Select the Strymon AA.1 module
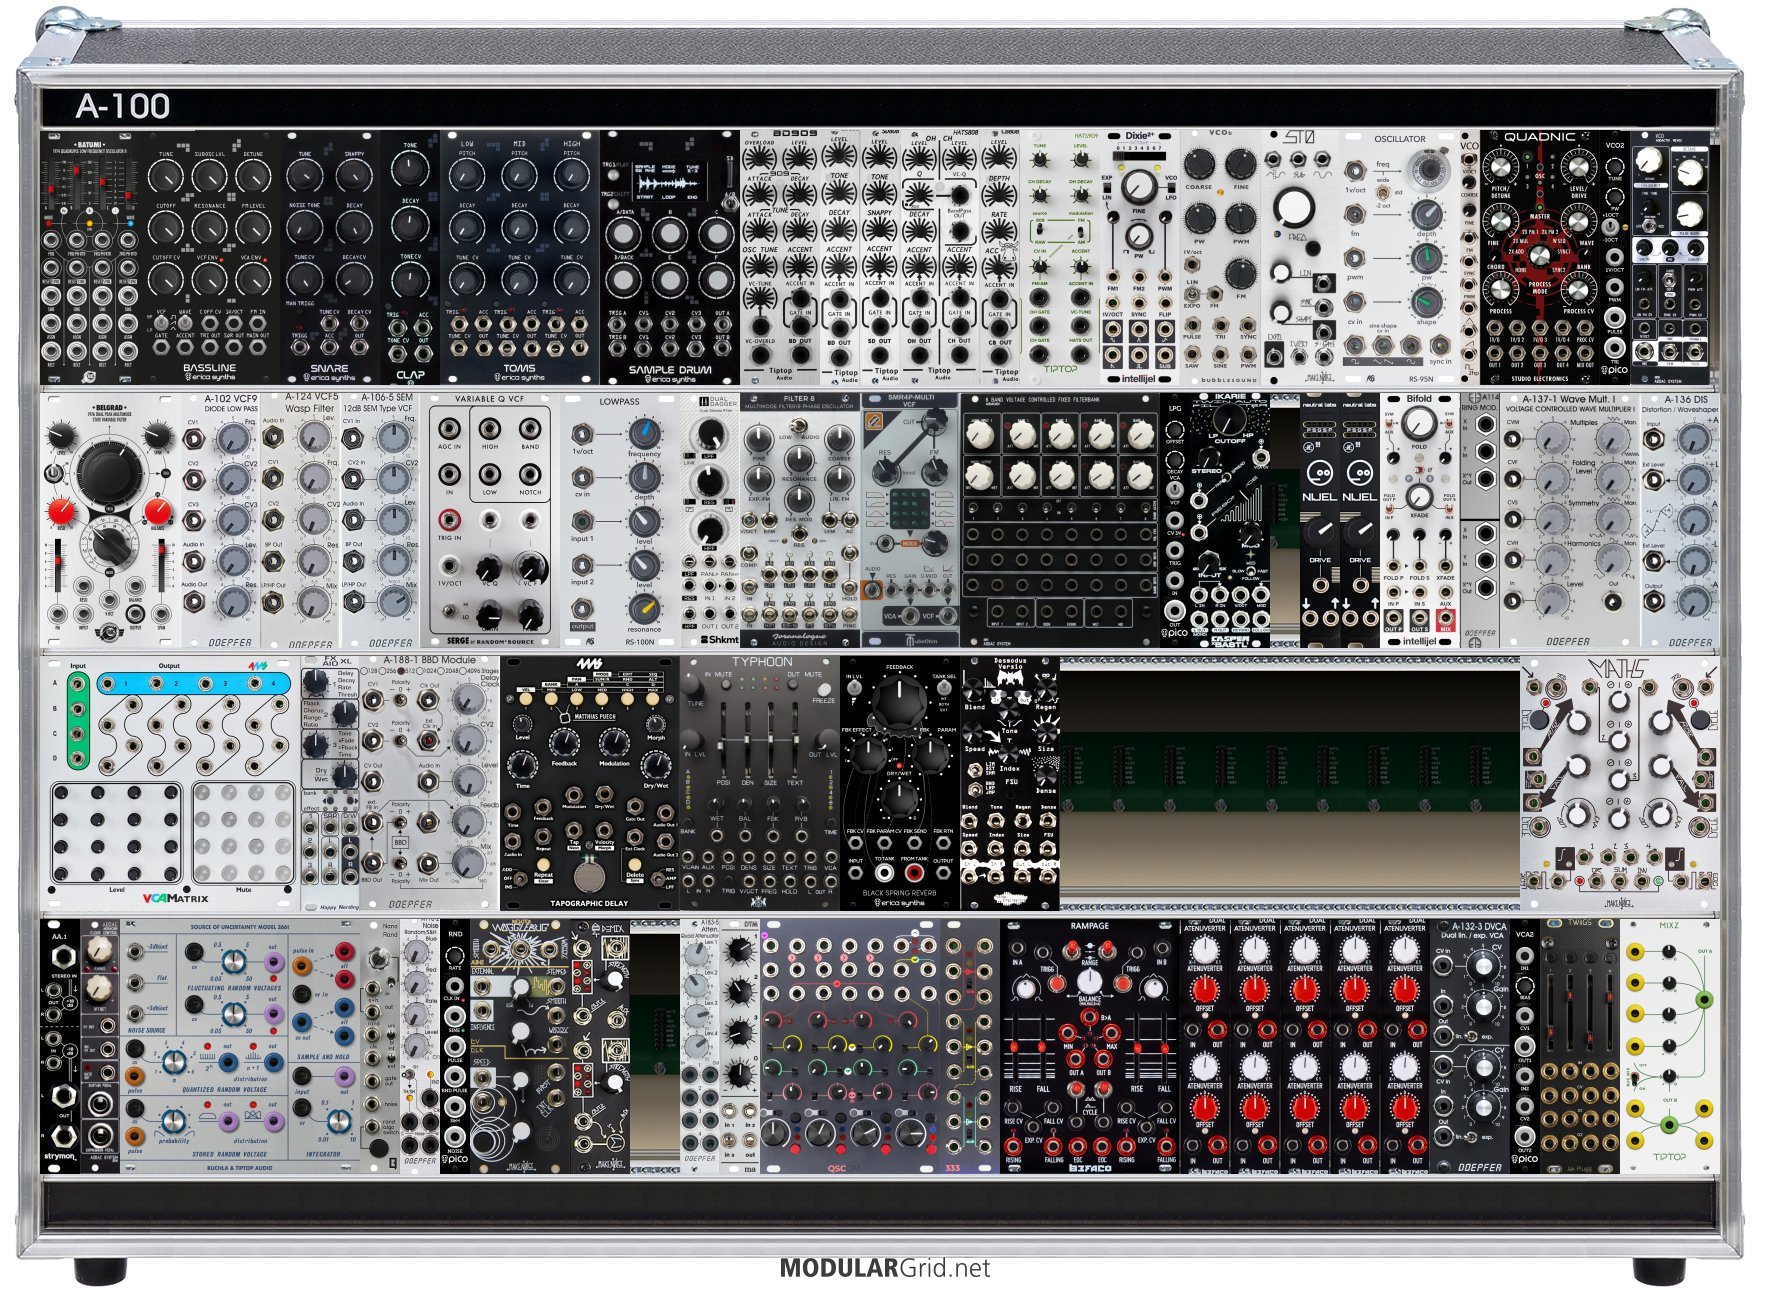This screenshot has width=1771, height=1289. point(61,1047)
